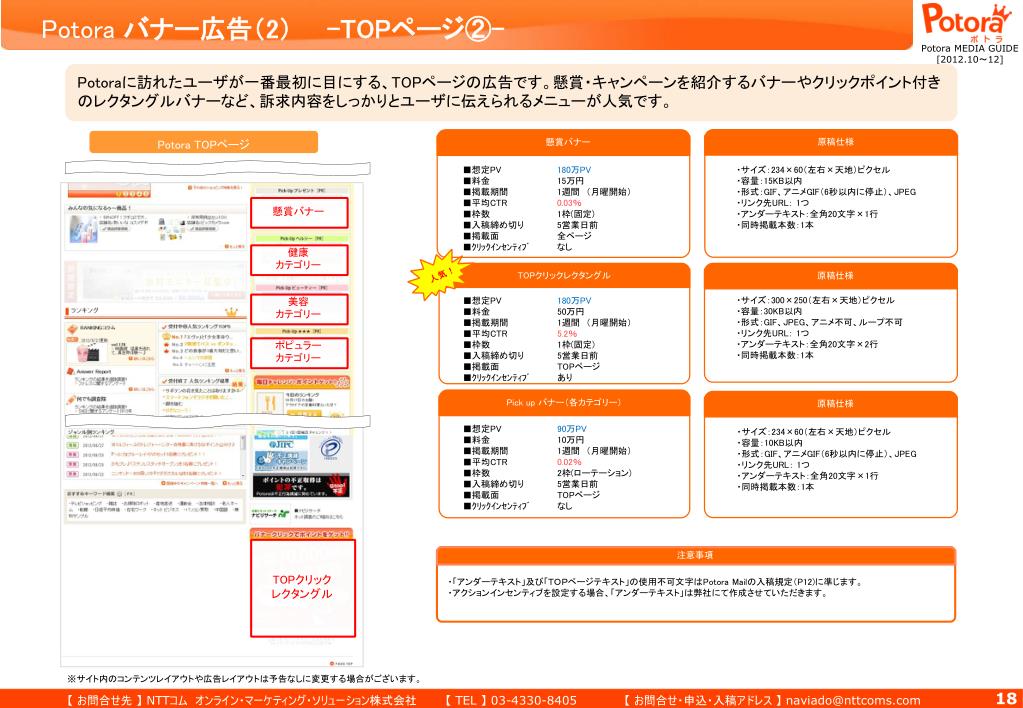1023x708 pixels.
Task: Select the red ポピュラーカテゴリー box
Action: coord(299,352)
